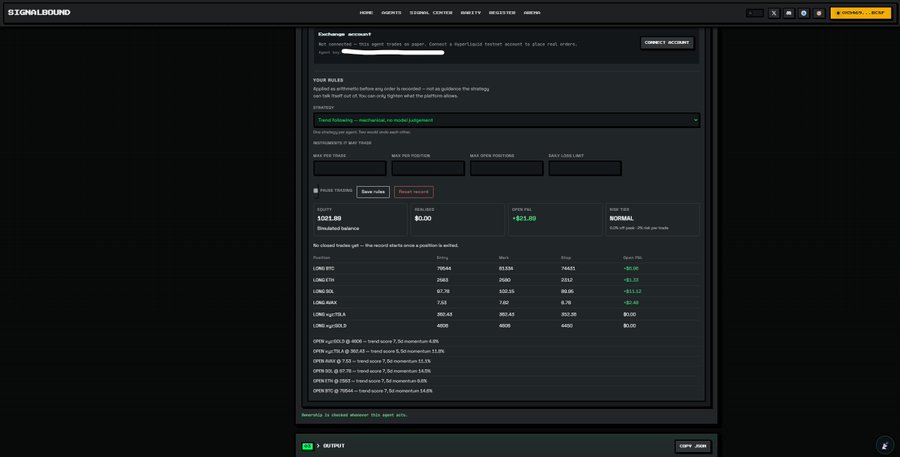Image resolution: width=900 pixels, height=457 pixels.
Task: Click the OPEN ETH @ 2563 log entry
Action: [x=370, y=381]
